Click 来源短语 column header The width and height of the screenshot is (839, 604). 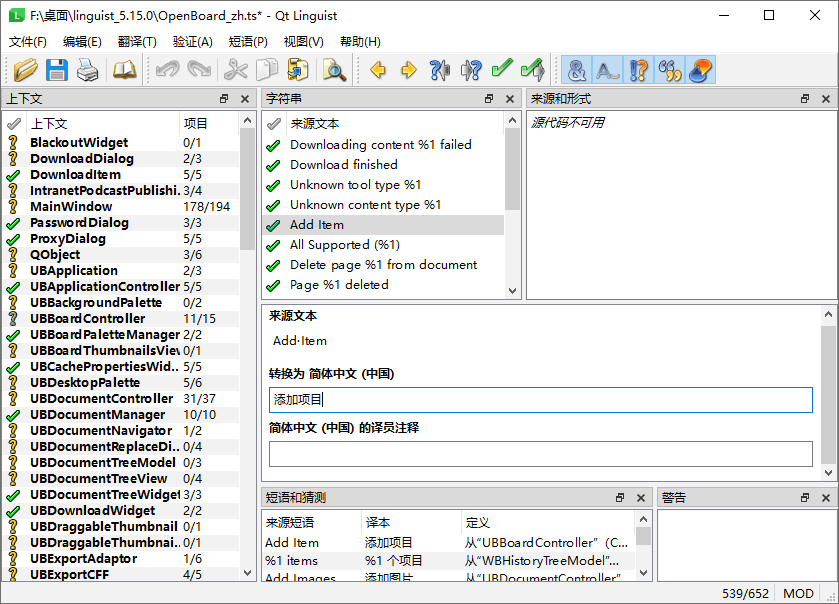[311, 522]
